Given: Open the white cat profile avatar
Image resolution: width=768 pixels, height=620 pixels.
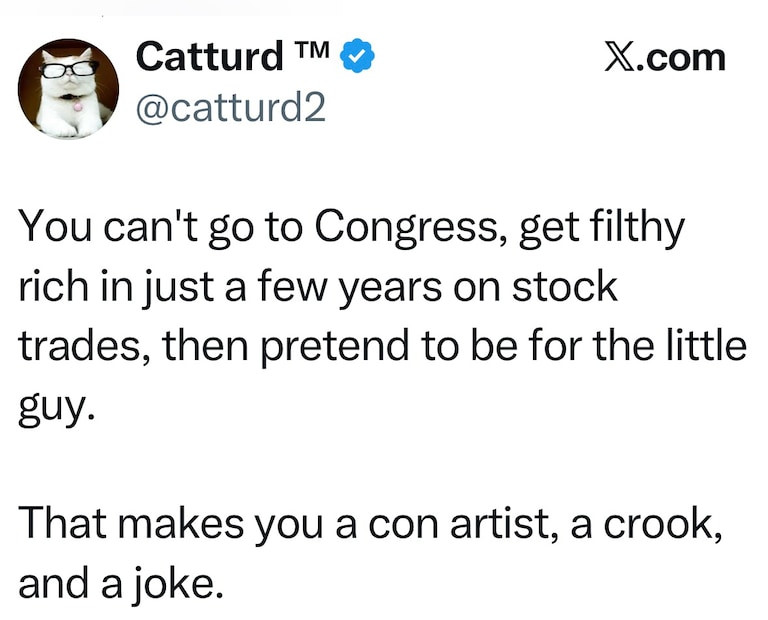Looking at the screenshot, I should tap(68, 88).
